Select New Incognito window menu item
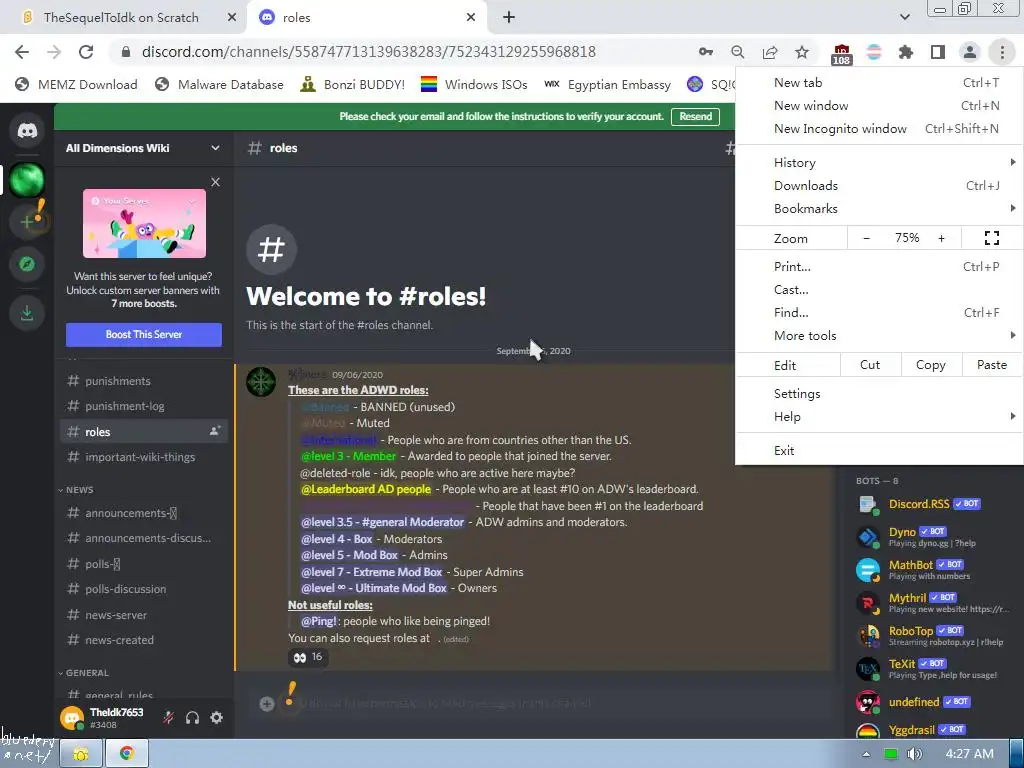 [879, 129]
